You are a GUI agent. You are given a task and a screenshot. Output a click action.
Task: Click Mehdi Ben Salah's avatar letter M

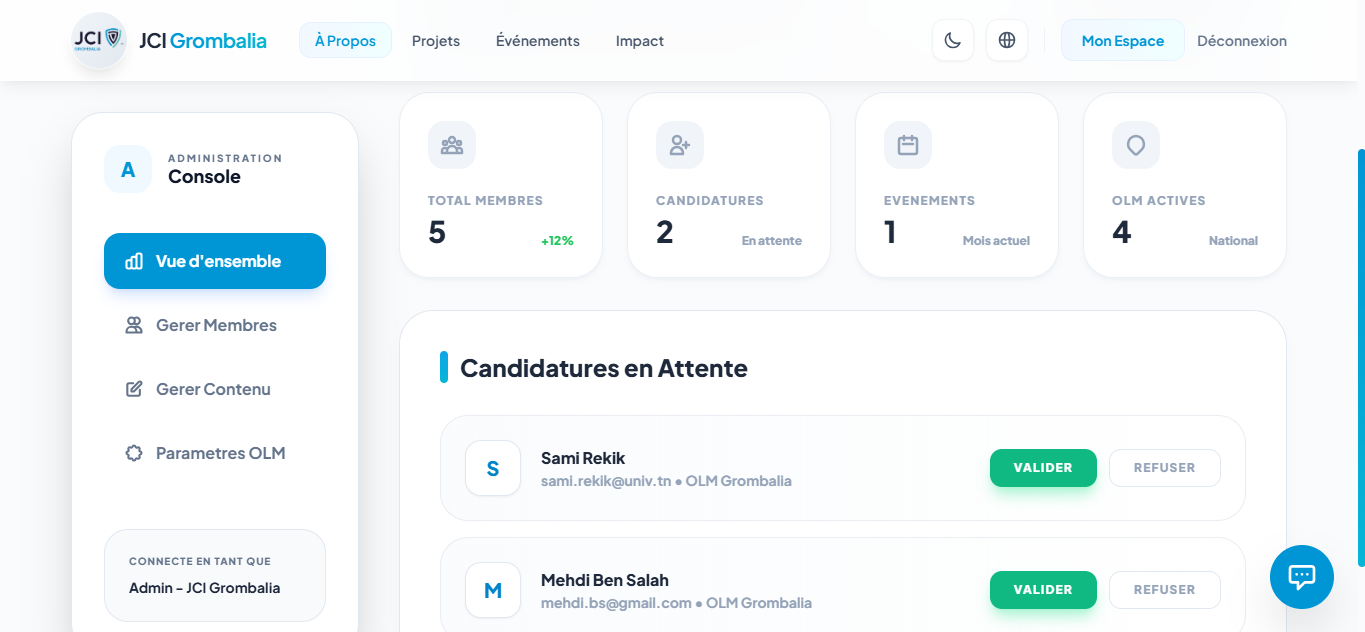493,590
